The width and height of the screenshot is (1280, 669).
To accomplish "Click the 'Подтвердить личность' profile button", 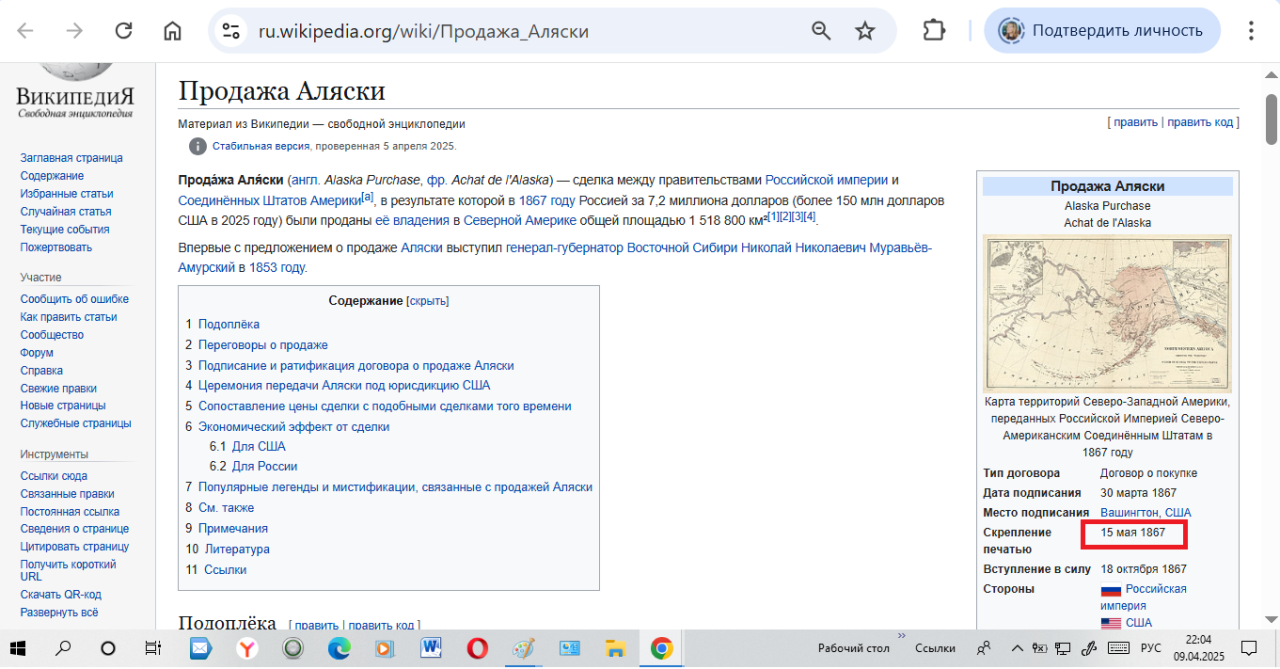I will click(x=1102, y=31).
